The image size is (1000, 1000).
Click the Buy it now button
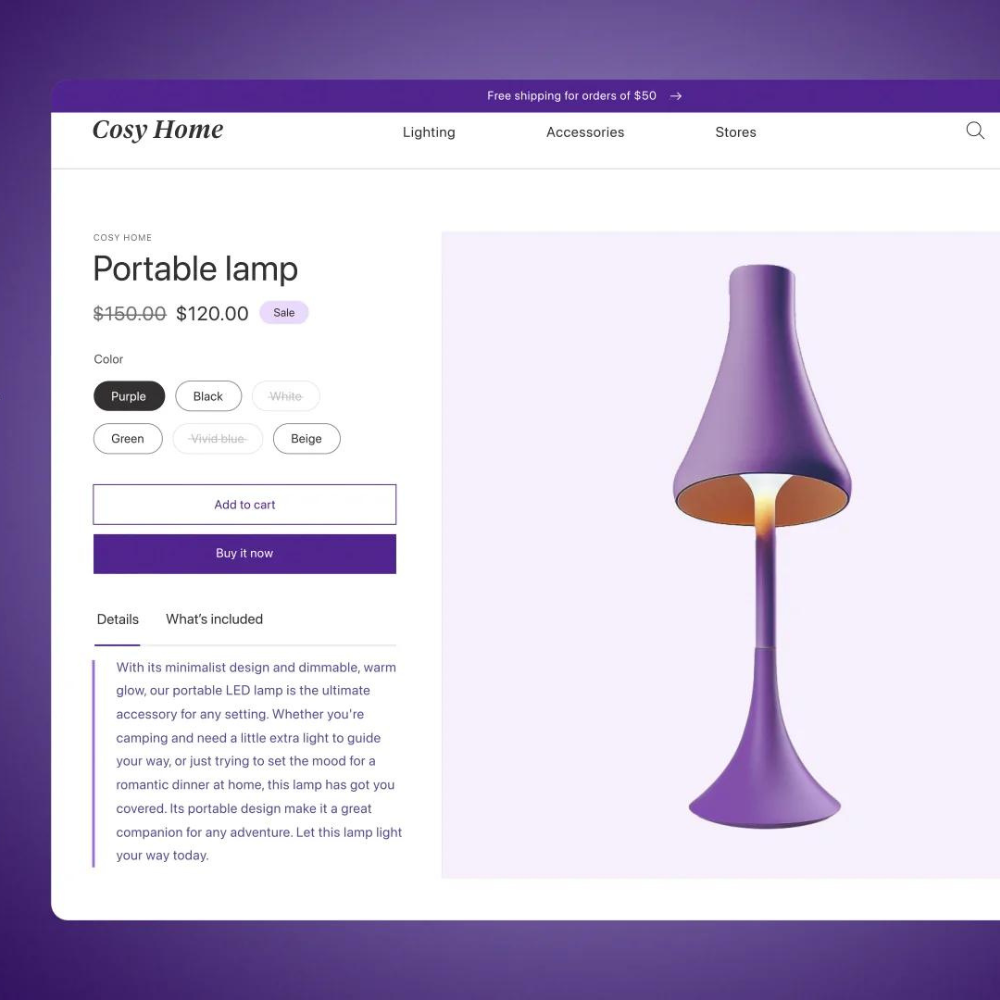(x=245, y=554)
